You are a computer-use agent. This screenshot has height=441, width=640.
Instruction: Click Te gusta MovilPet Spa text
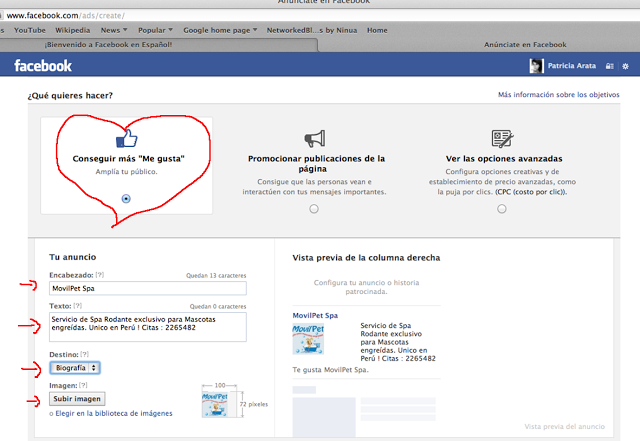[330, 370]
